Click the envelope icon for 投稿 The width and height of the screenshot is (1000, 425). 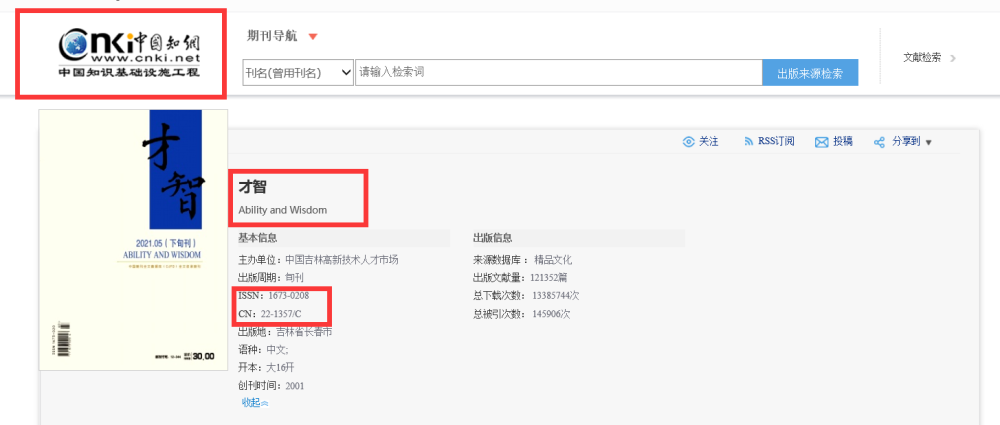pos(821,142)
